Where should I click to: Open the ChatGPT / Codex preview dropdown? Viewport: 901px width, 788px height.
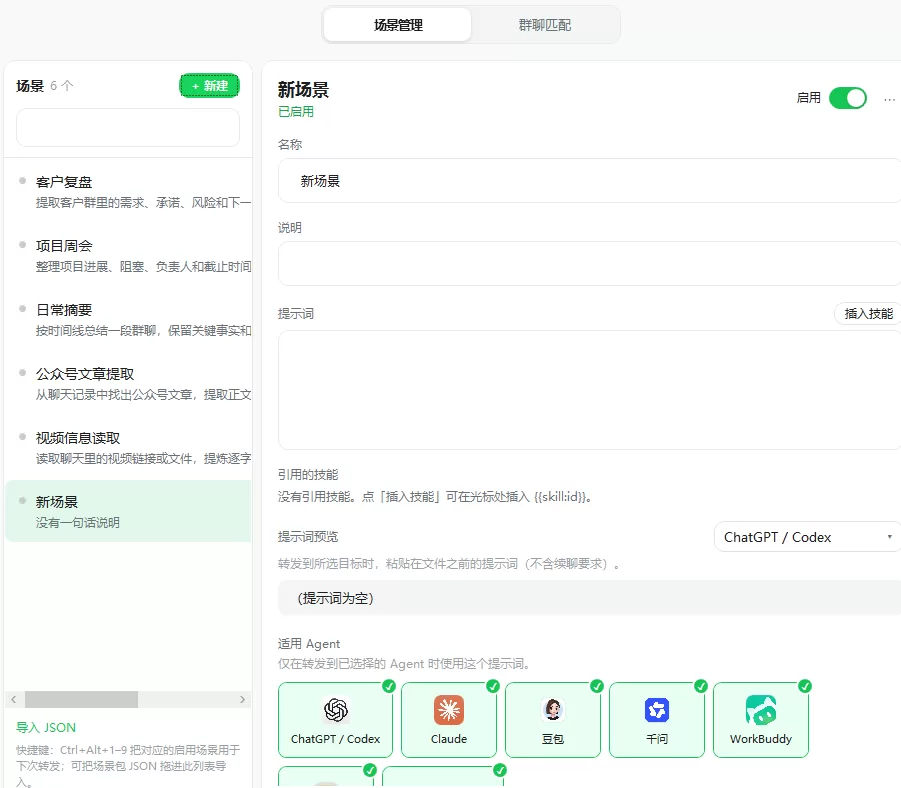point(807,537)
